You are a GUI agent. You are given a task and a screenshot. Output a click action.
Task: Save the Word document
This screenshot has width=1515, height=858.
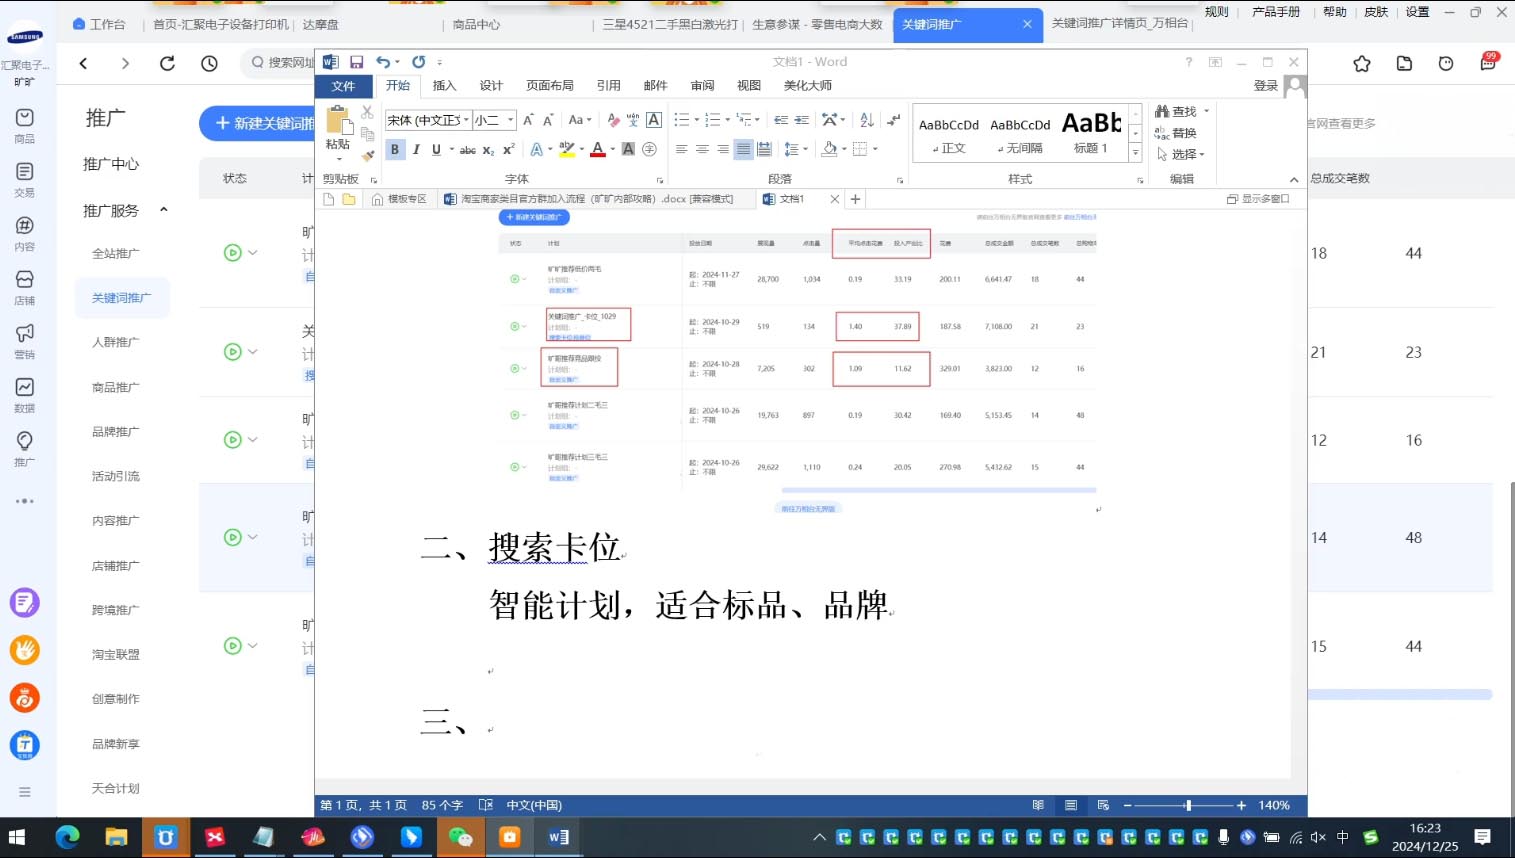(356, 62)
